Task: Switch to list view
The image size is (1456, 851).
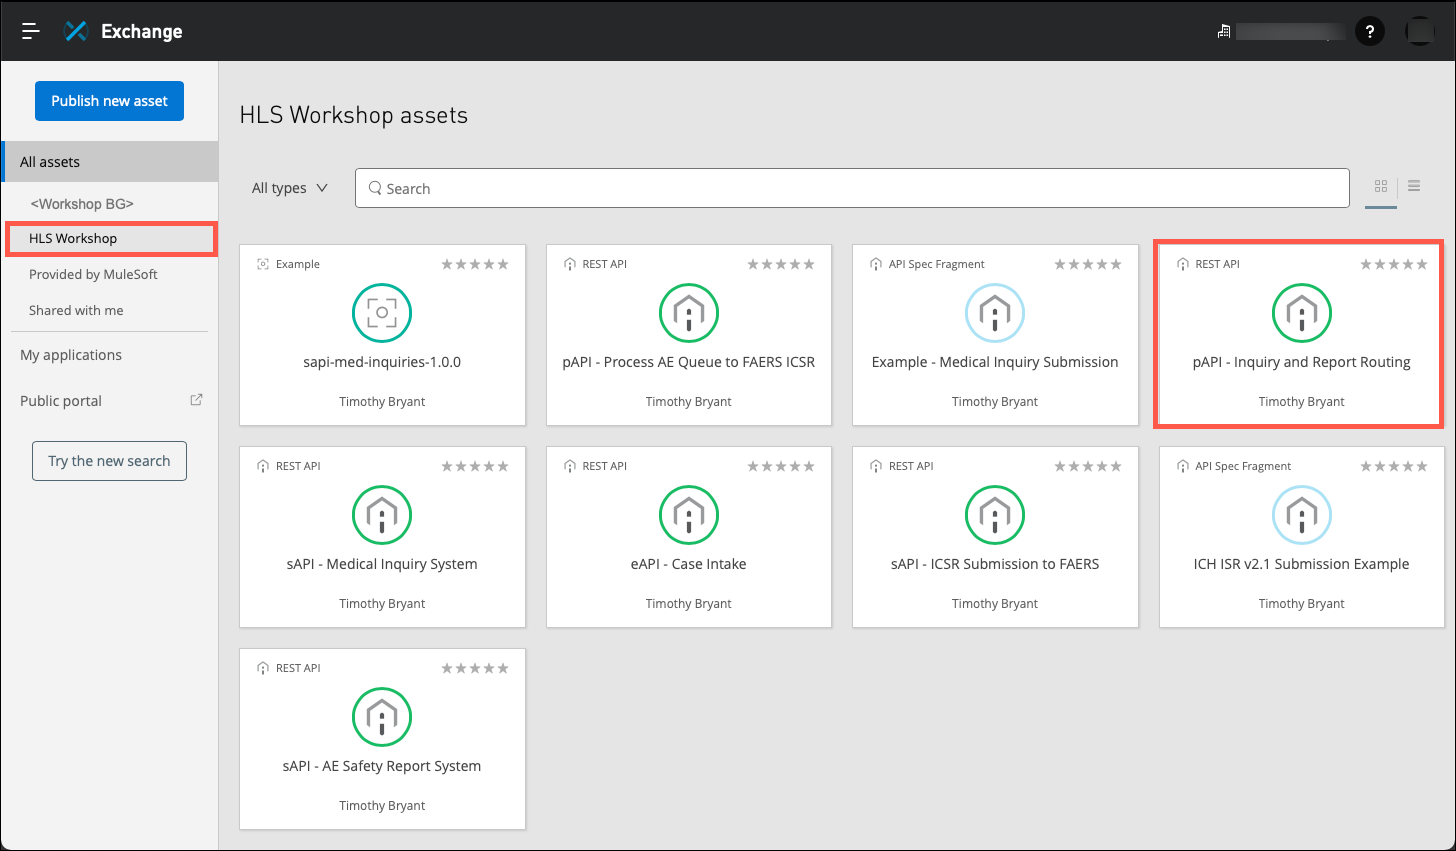Action: click(x=1414, y=186)
